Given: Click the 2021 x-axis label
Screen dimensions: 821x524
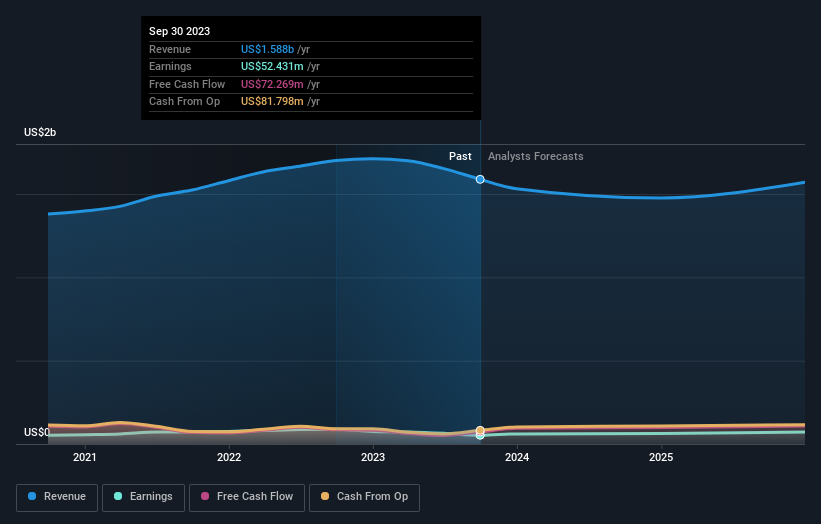Looking at the screenshot, I should 85,457.
